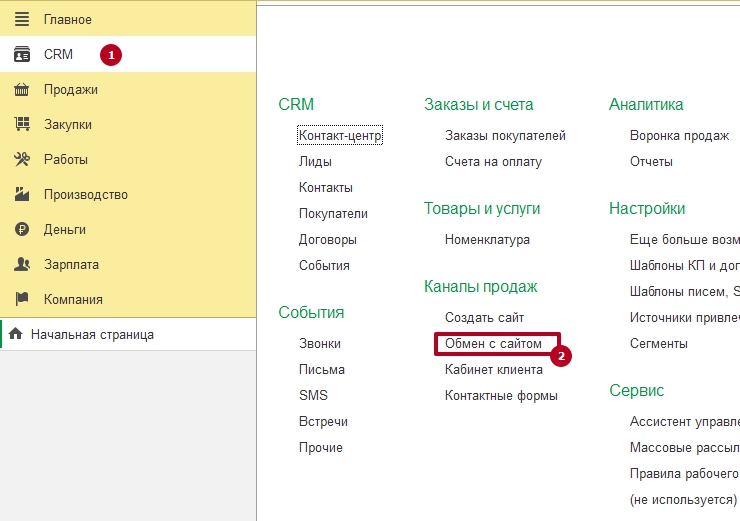Click the Создать сайт link
The height and width of the screenshot is (521, 740).
coord(484,317)
